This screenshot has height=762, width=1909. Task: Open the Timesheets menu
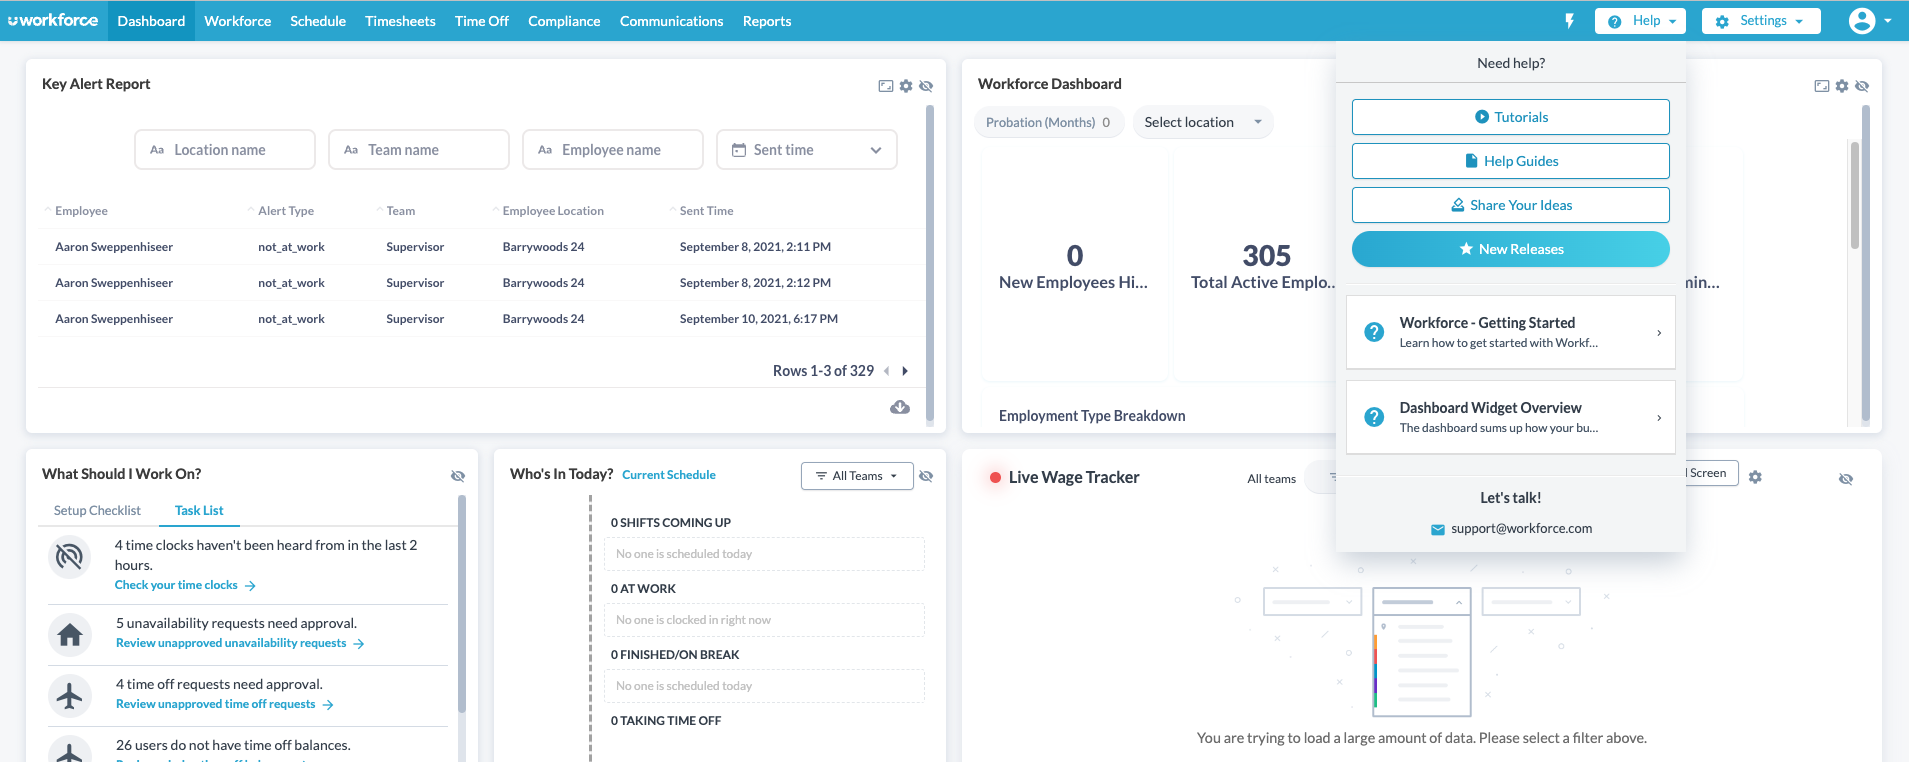(400, 21)
